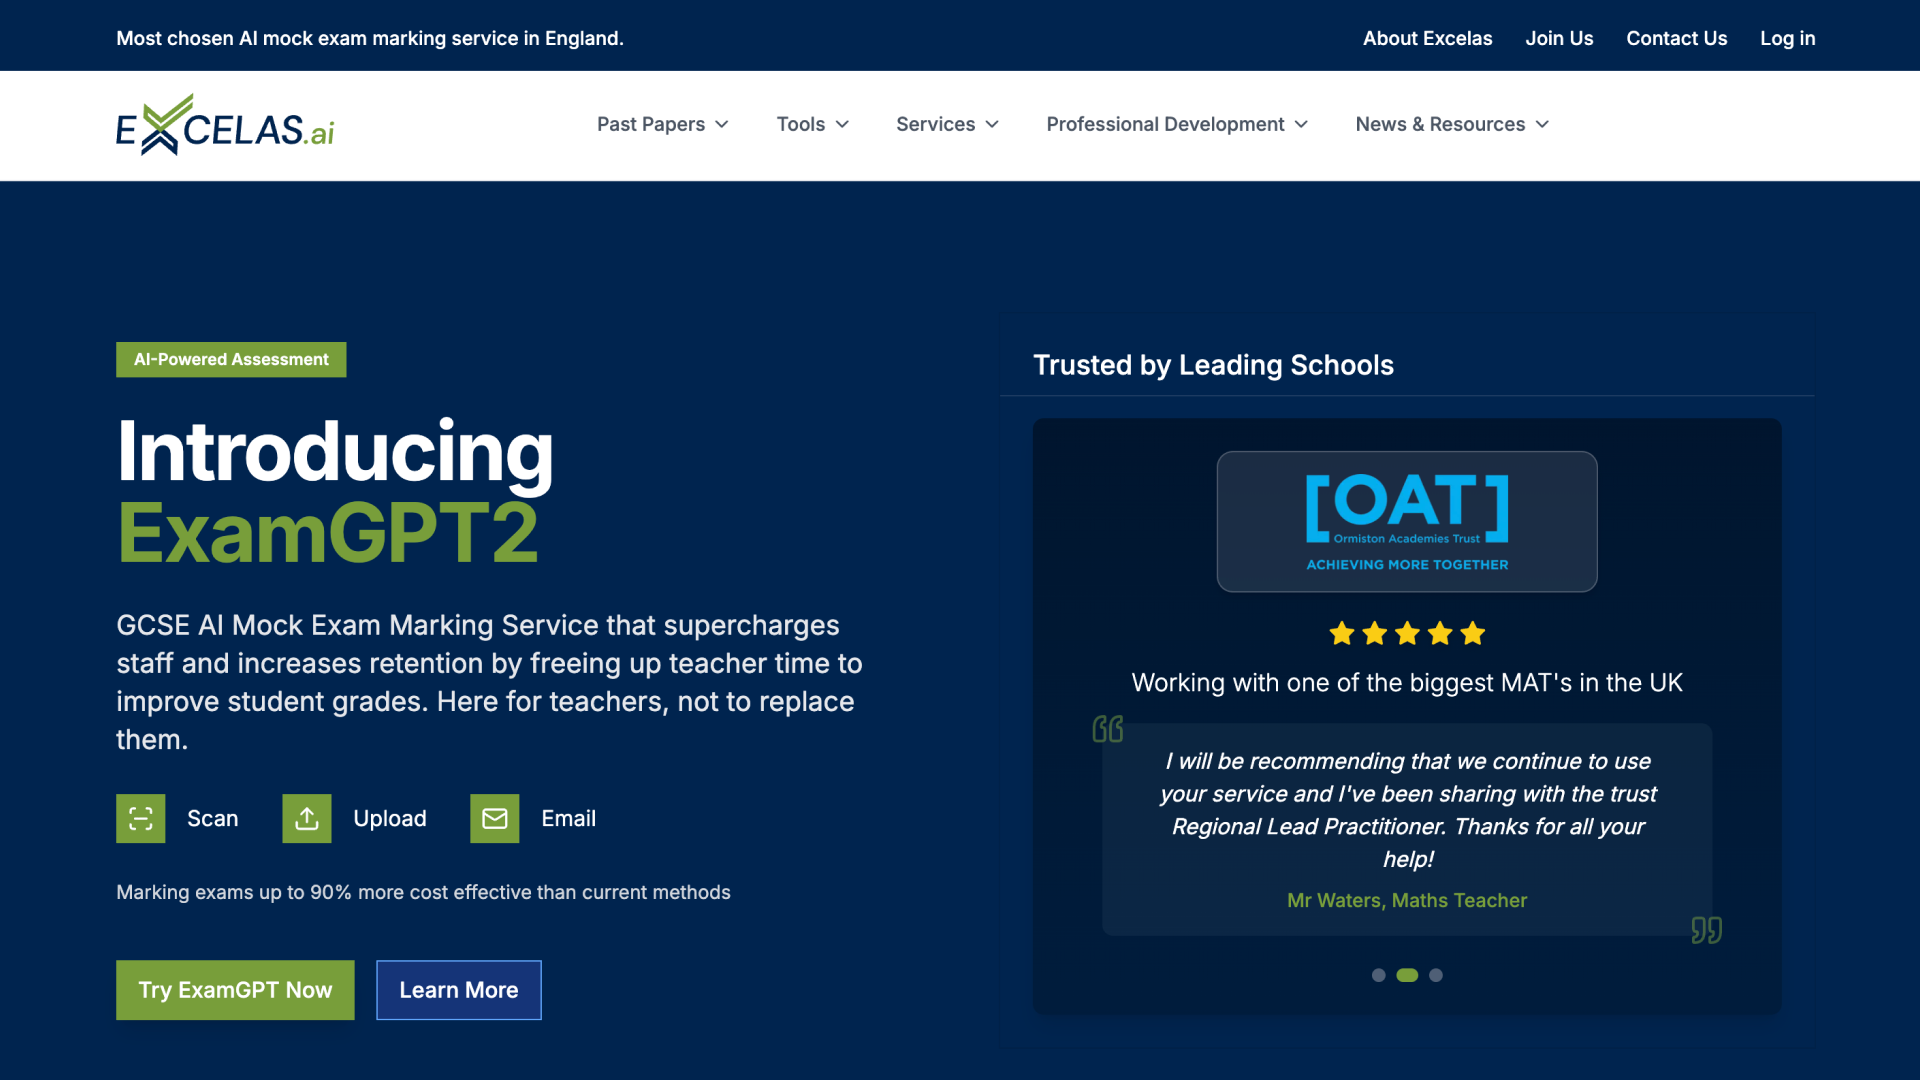
Task: Click the 90% more cost effective text
Action: tap(423, 892)
